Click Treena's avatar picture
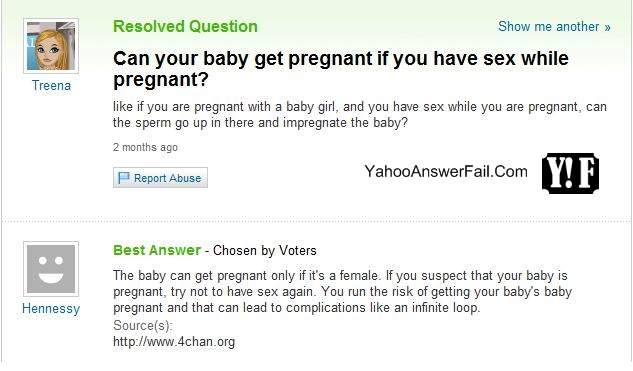Image resolution: width=633 pixels, height=371 pixels. pyautogui.click(x=51, y=46)
